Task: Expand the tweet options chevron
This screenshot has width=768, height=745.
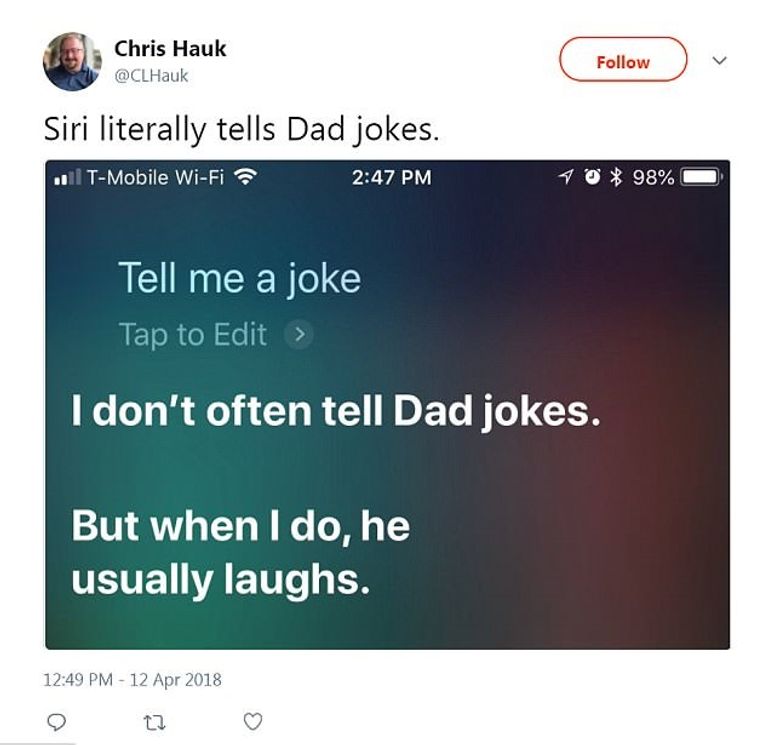Action: pos(719,61)
